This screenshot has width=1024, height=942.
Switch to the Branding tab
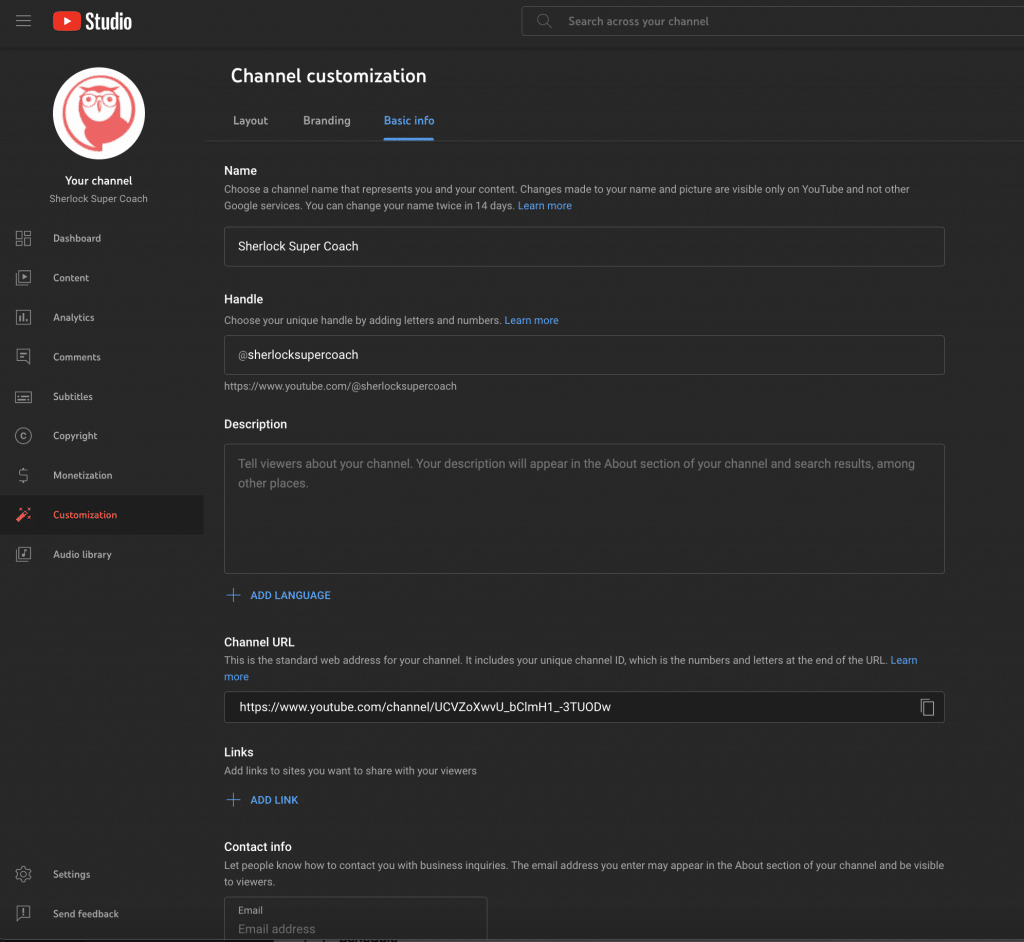coord(326,120)
